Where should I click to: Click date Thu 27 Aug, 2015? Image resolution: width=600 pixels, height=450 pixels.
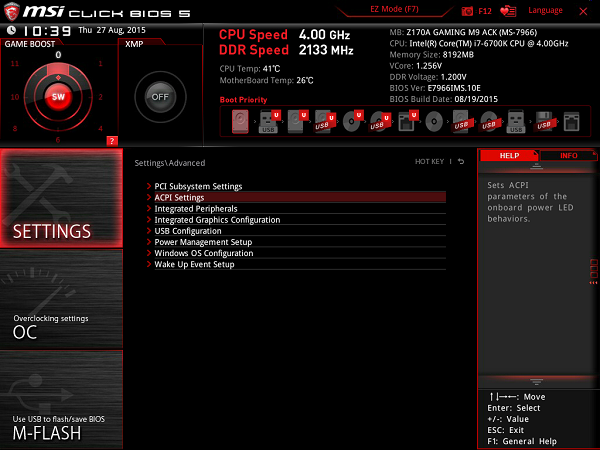point(112,30)
